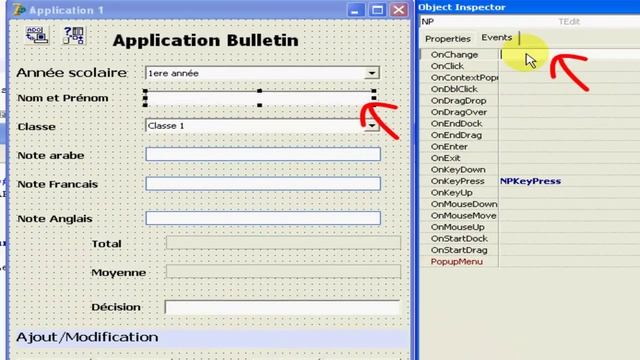Viewport: 640px width, 360px height.
Task: Open the Classe combo box arrow
Action: pyautogui.click(x=371, y=126)
